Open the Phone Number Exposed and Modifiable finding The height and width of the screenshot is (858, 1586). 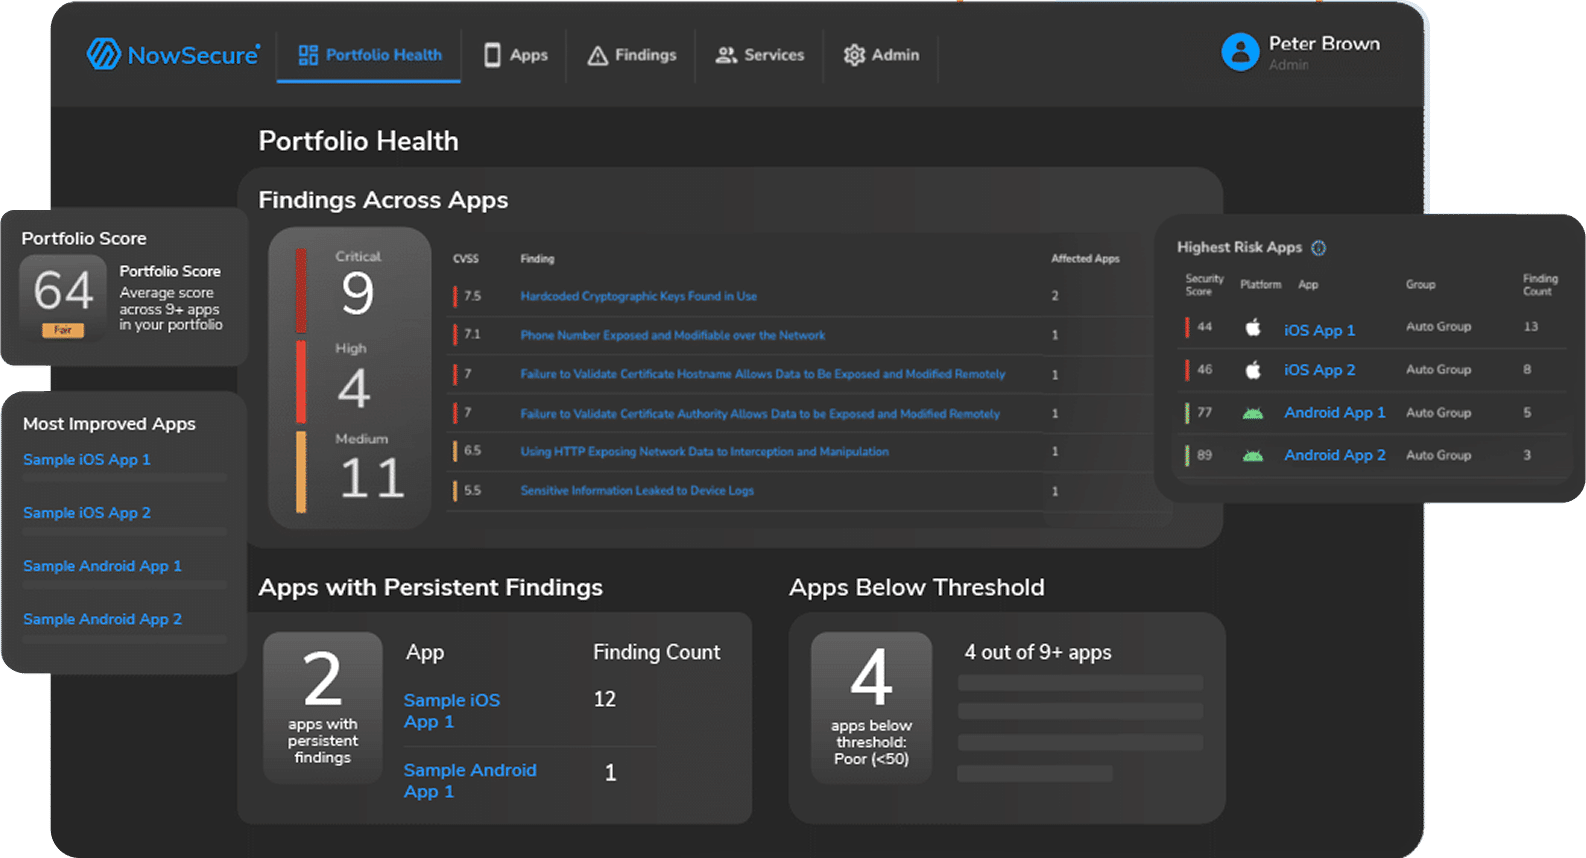[673, 335]
